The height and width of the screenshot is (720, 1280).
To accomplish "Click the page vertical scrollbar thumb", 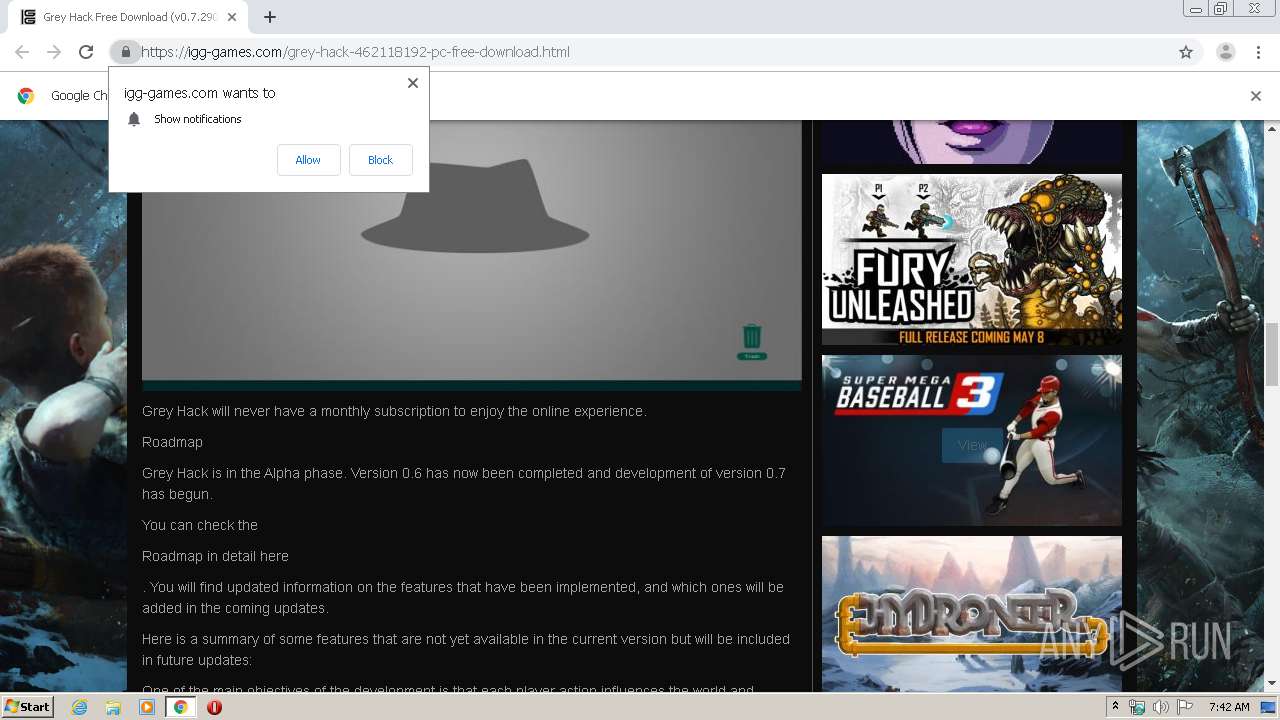I will pyautogui.click(x=1272, y=354).
